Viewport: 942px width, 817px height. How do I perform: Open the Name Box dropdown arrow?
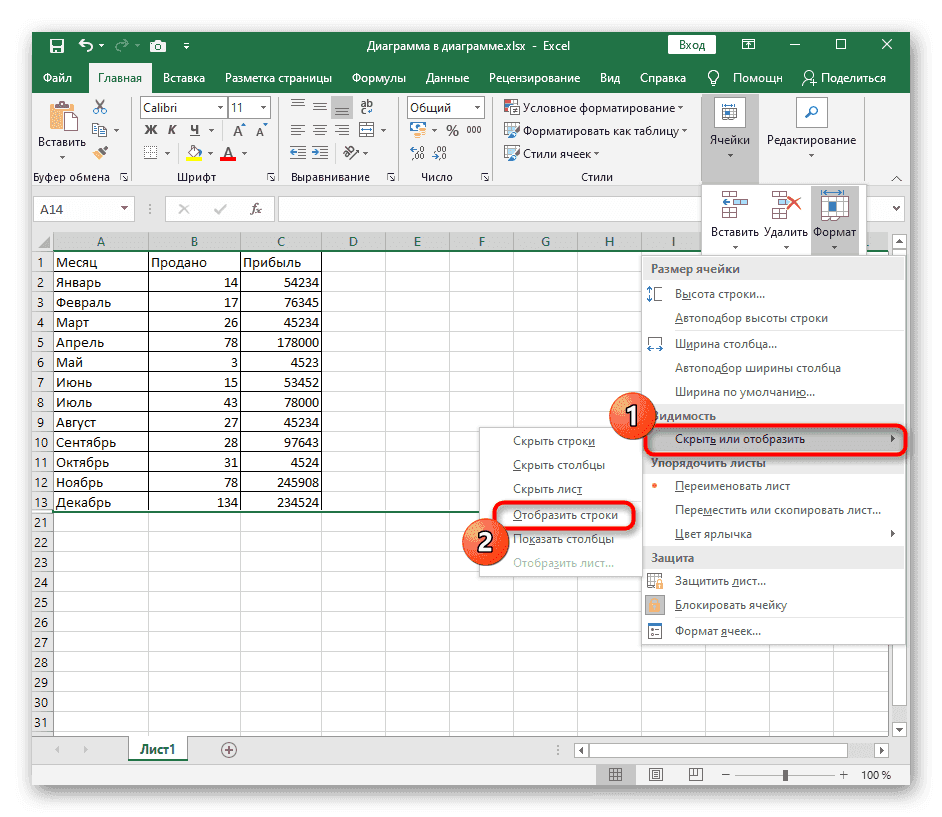pyautogui.click(x=125, y=209)
